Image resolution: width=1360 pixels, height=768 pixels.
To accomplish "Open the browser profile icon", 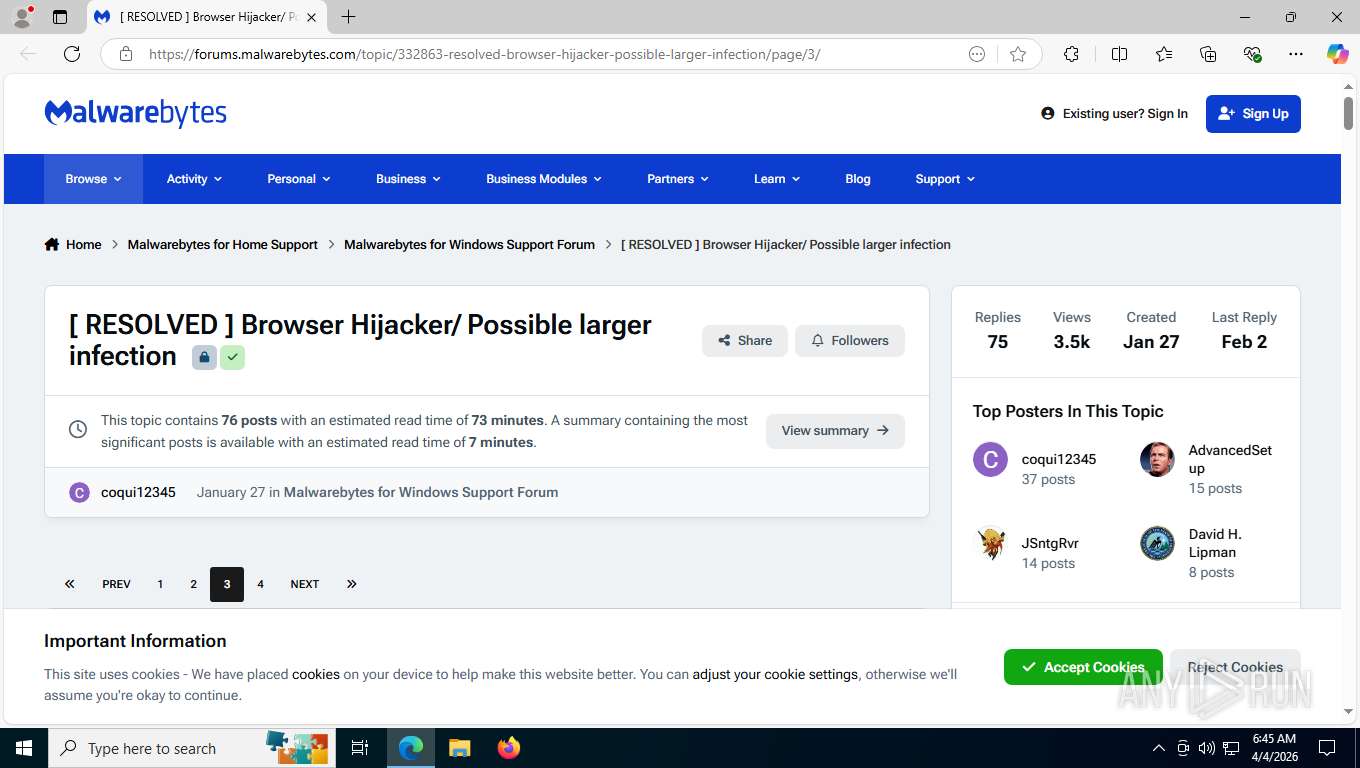I will click(x=21, y=17).
